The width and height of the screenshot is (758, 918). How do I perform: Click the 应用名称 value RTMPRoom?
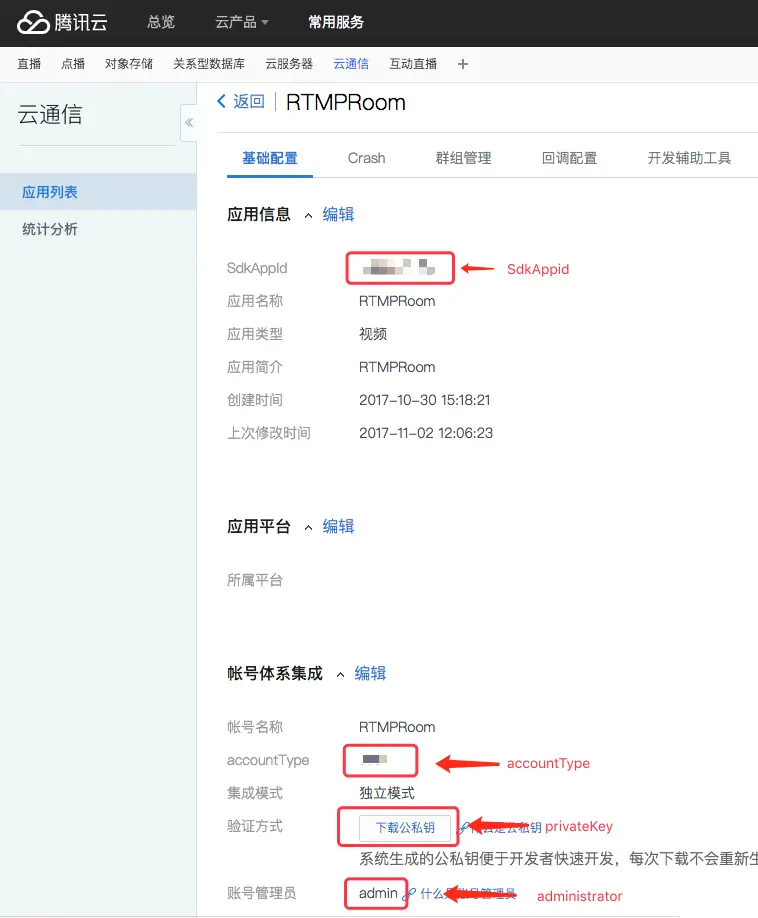[x=397, y=301]
